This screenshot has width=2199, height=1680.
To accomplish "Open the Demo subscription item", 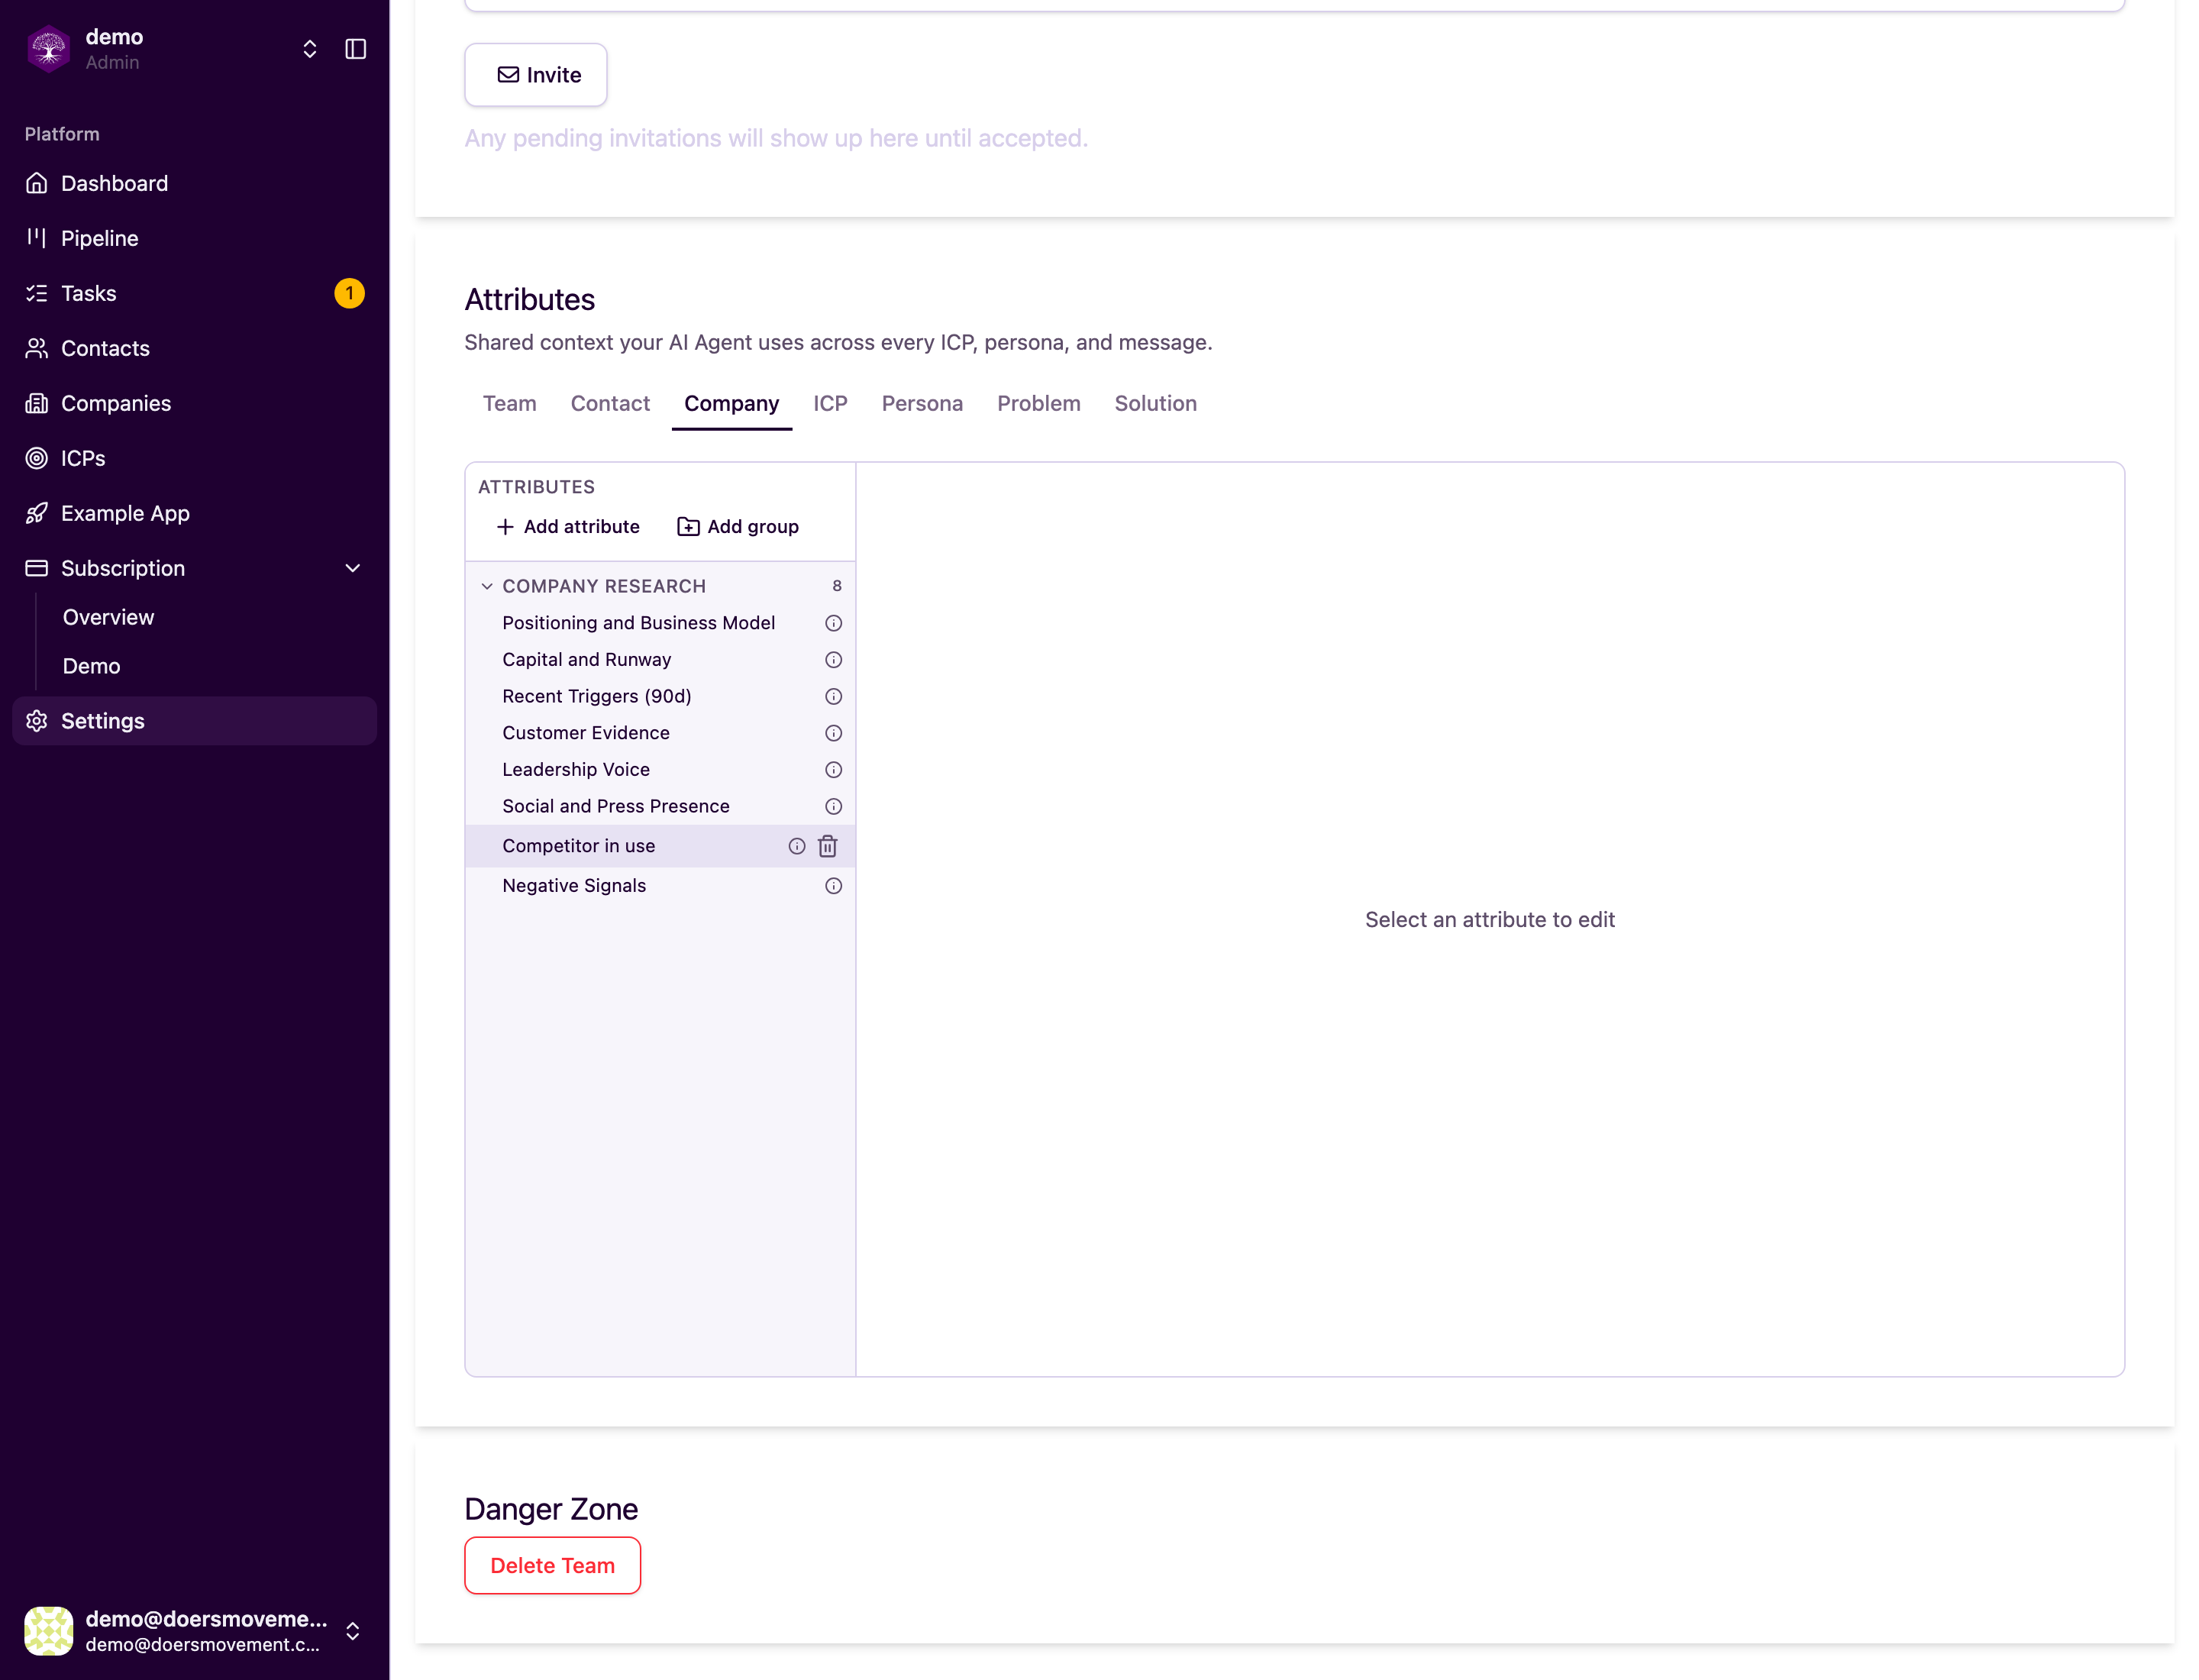I will click(x=91, y=666).
